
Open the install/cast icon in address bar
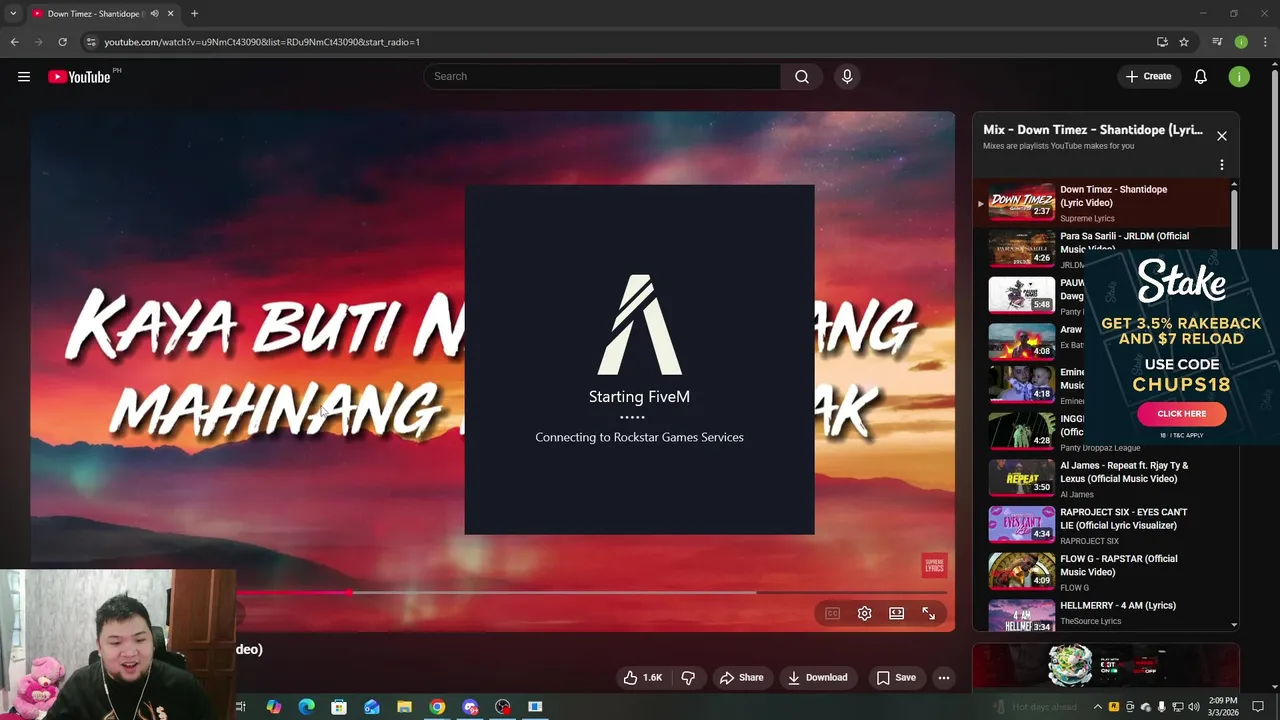pos(1162,42)
